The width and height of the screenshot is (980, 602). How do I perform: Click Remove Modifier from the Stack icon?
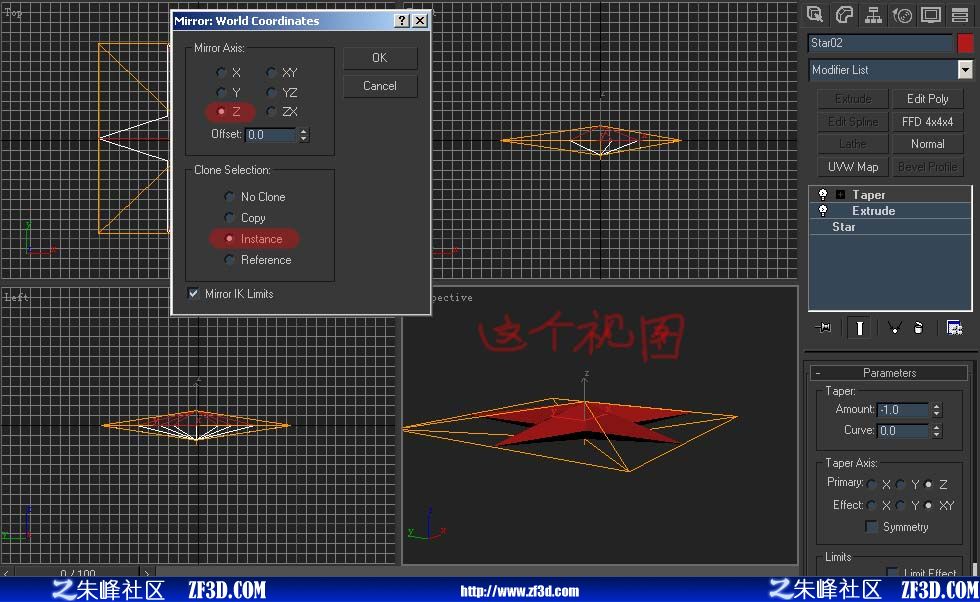918,328
